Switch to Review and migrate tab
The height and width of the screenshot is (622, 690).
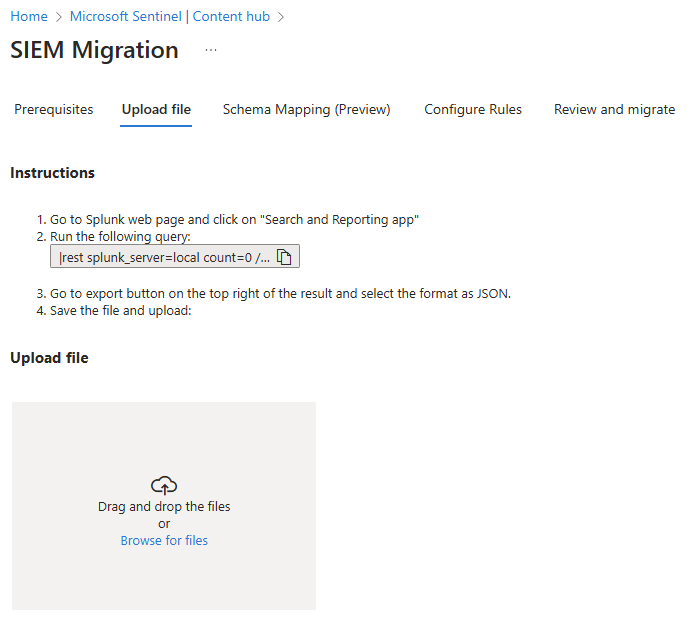(614, 109)
